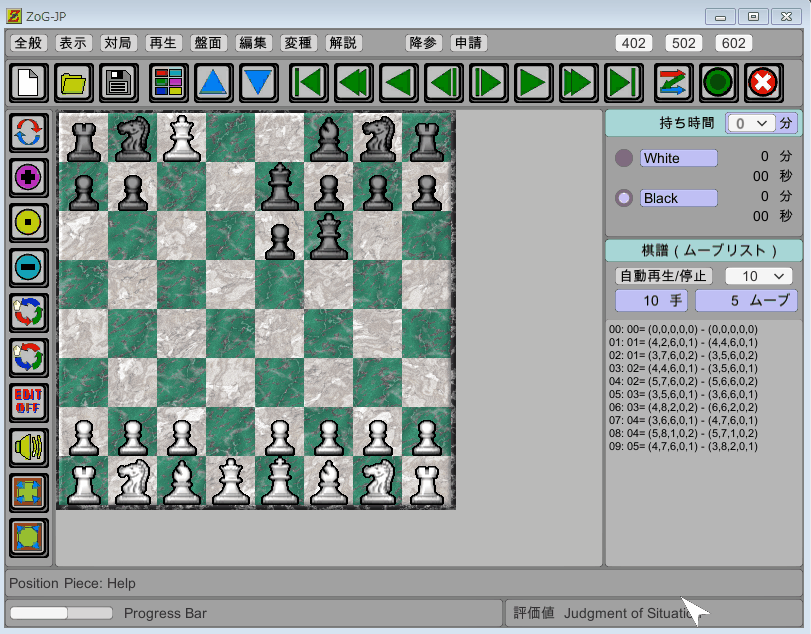The height and width of the screenshot is (634, 811).
Task: Click the red X stop icon
Action: click(762, 82)
